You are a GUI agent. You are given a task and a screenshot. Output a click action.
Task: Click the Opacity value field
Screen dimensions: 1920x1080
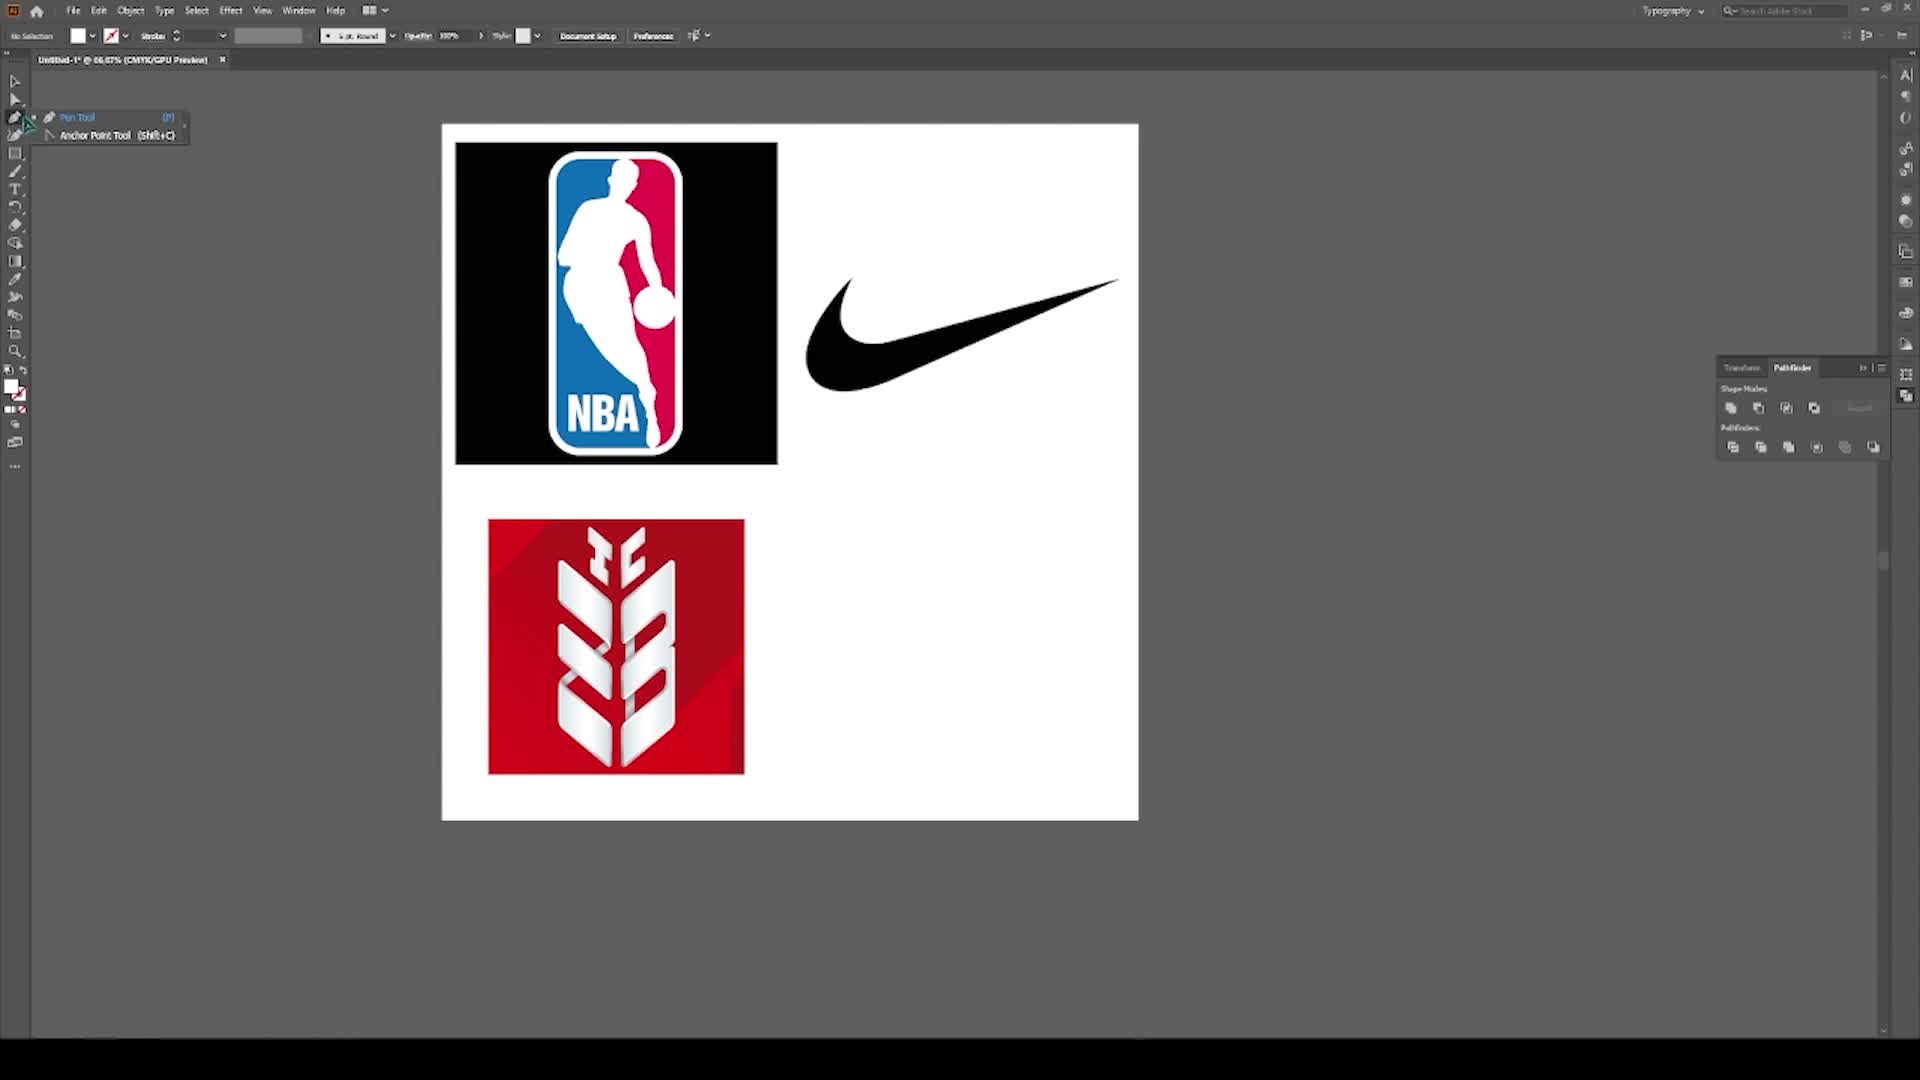455,36
